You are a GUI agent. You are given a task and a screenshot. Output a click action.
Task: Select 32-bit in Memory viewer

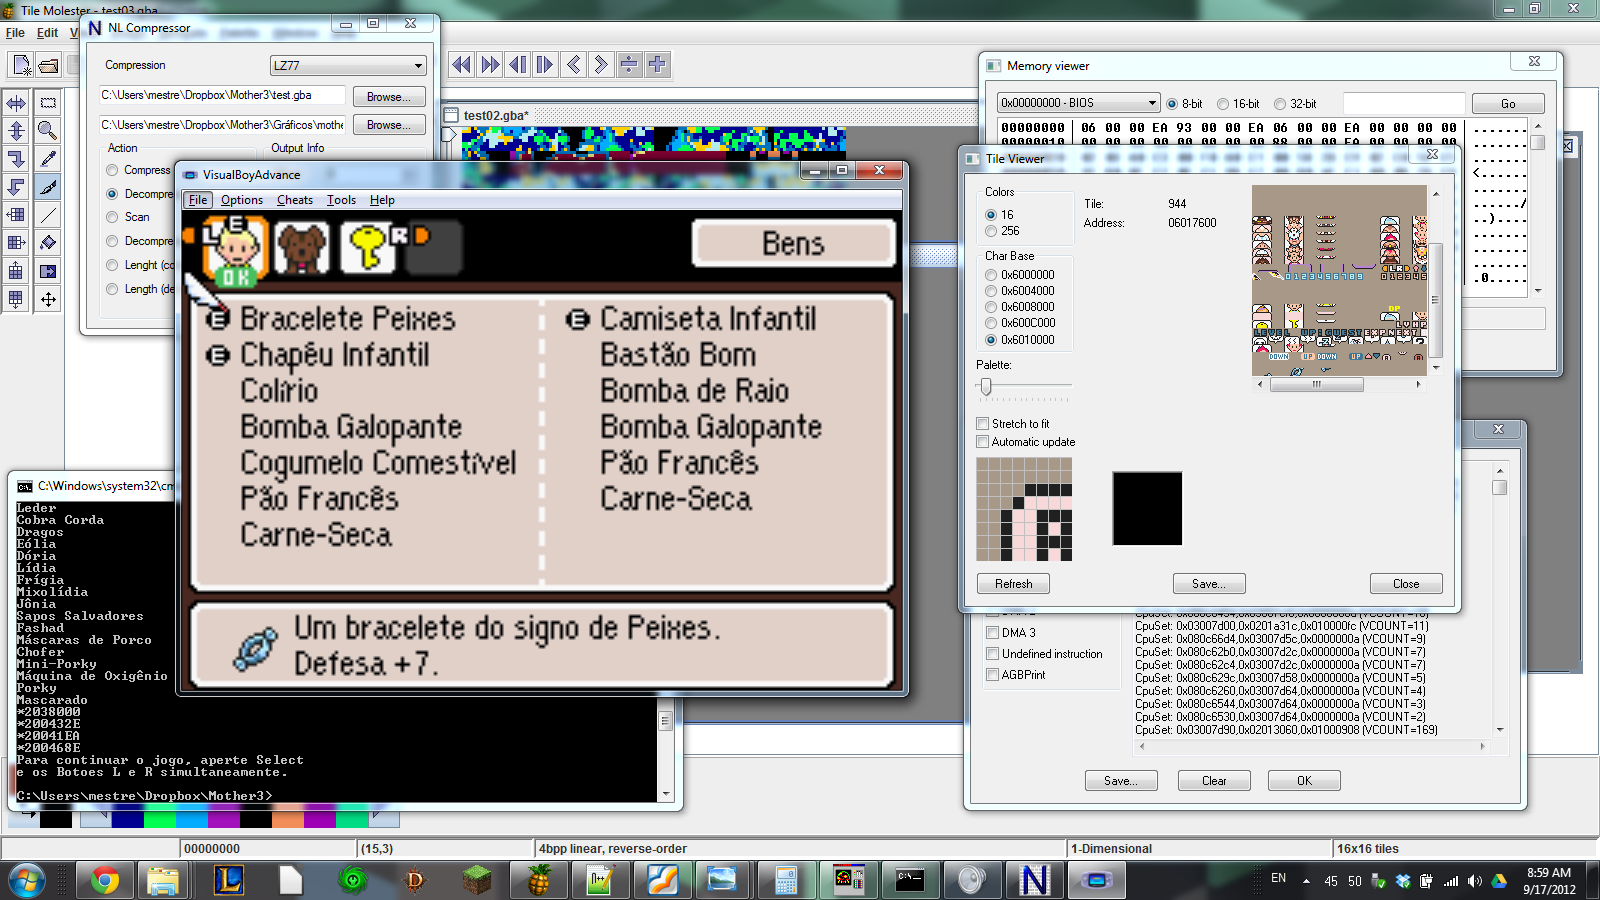(x=1280, y=104)
